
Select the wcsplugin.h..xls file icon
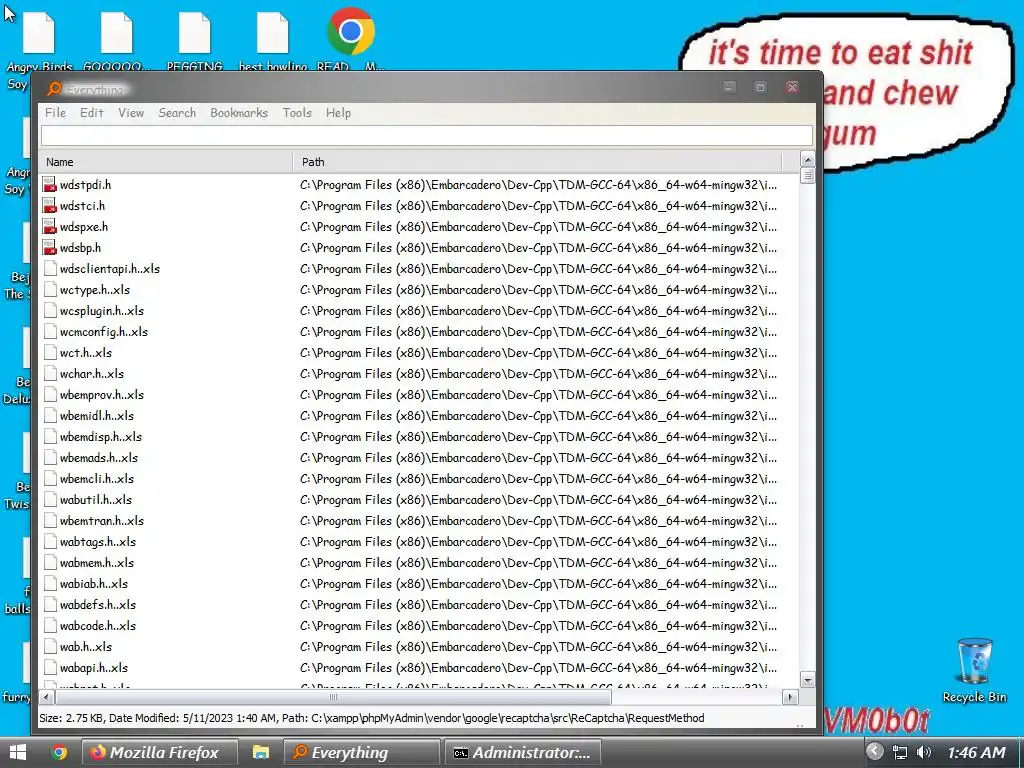50,311
